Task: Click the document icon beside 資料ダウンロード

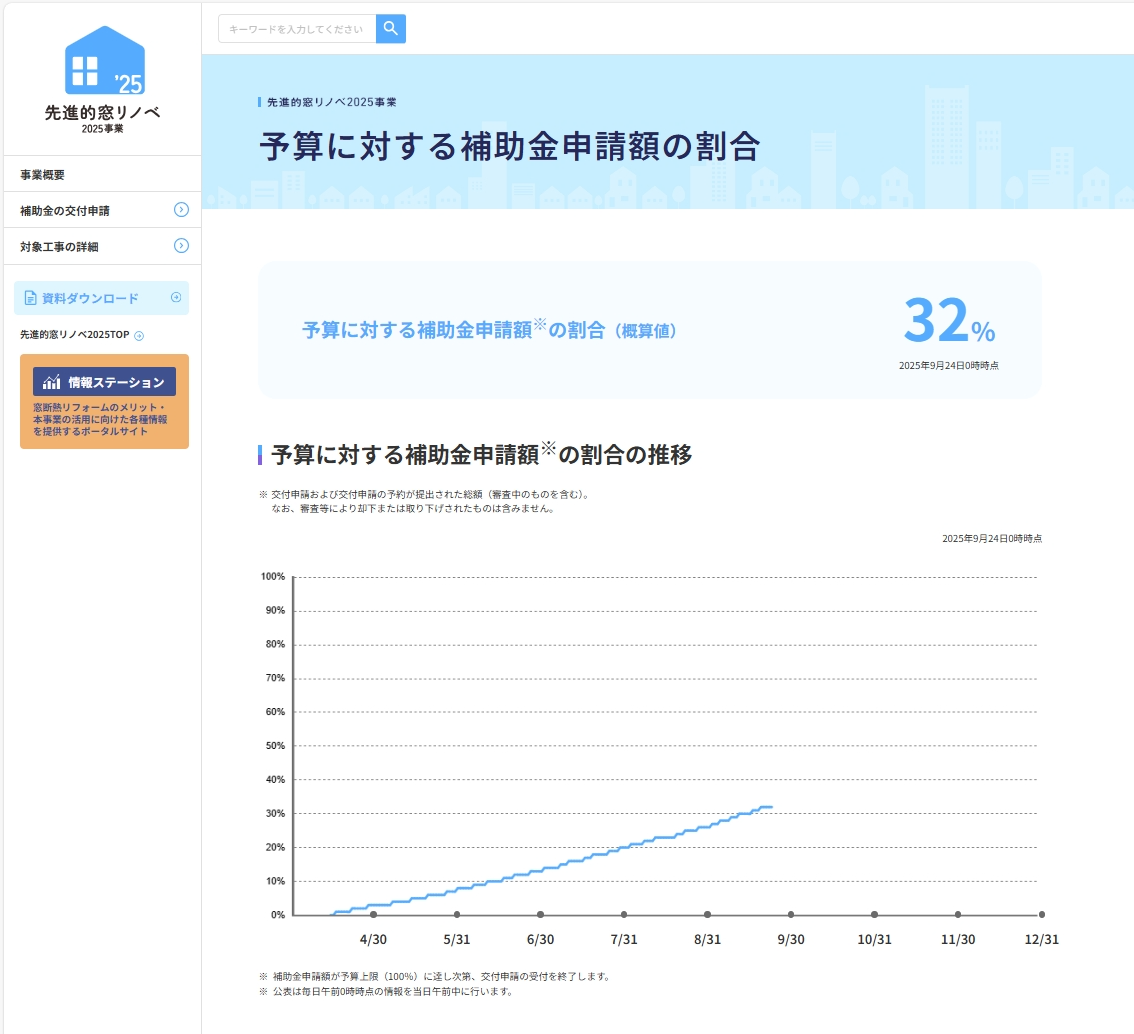Action: point(30,298)
